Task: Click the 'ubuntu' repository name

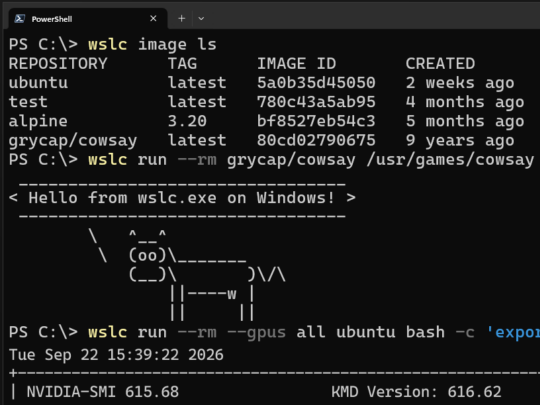Action: [x=38, y=83]
